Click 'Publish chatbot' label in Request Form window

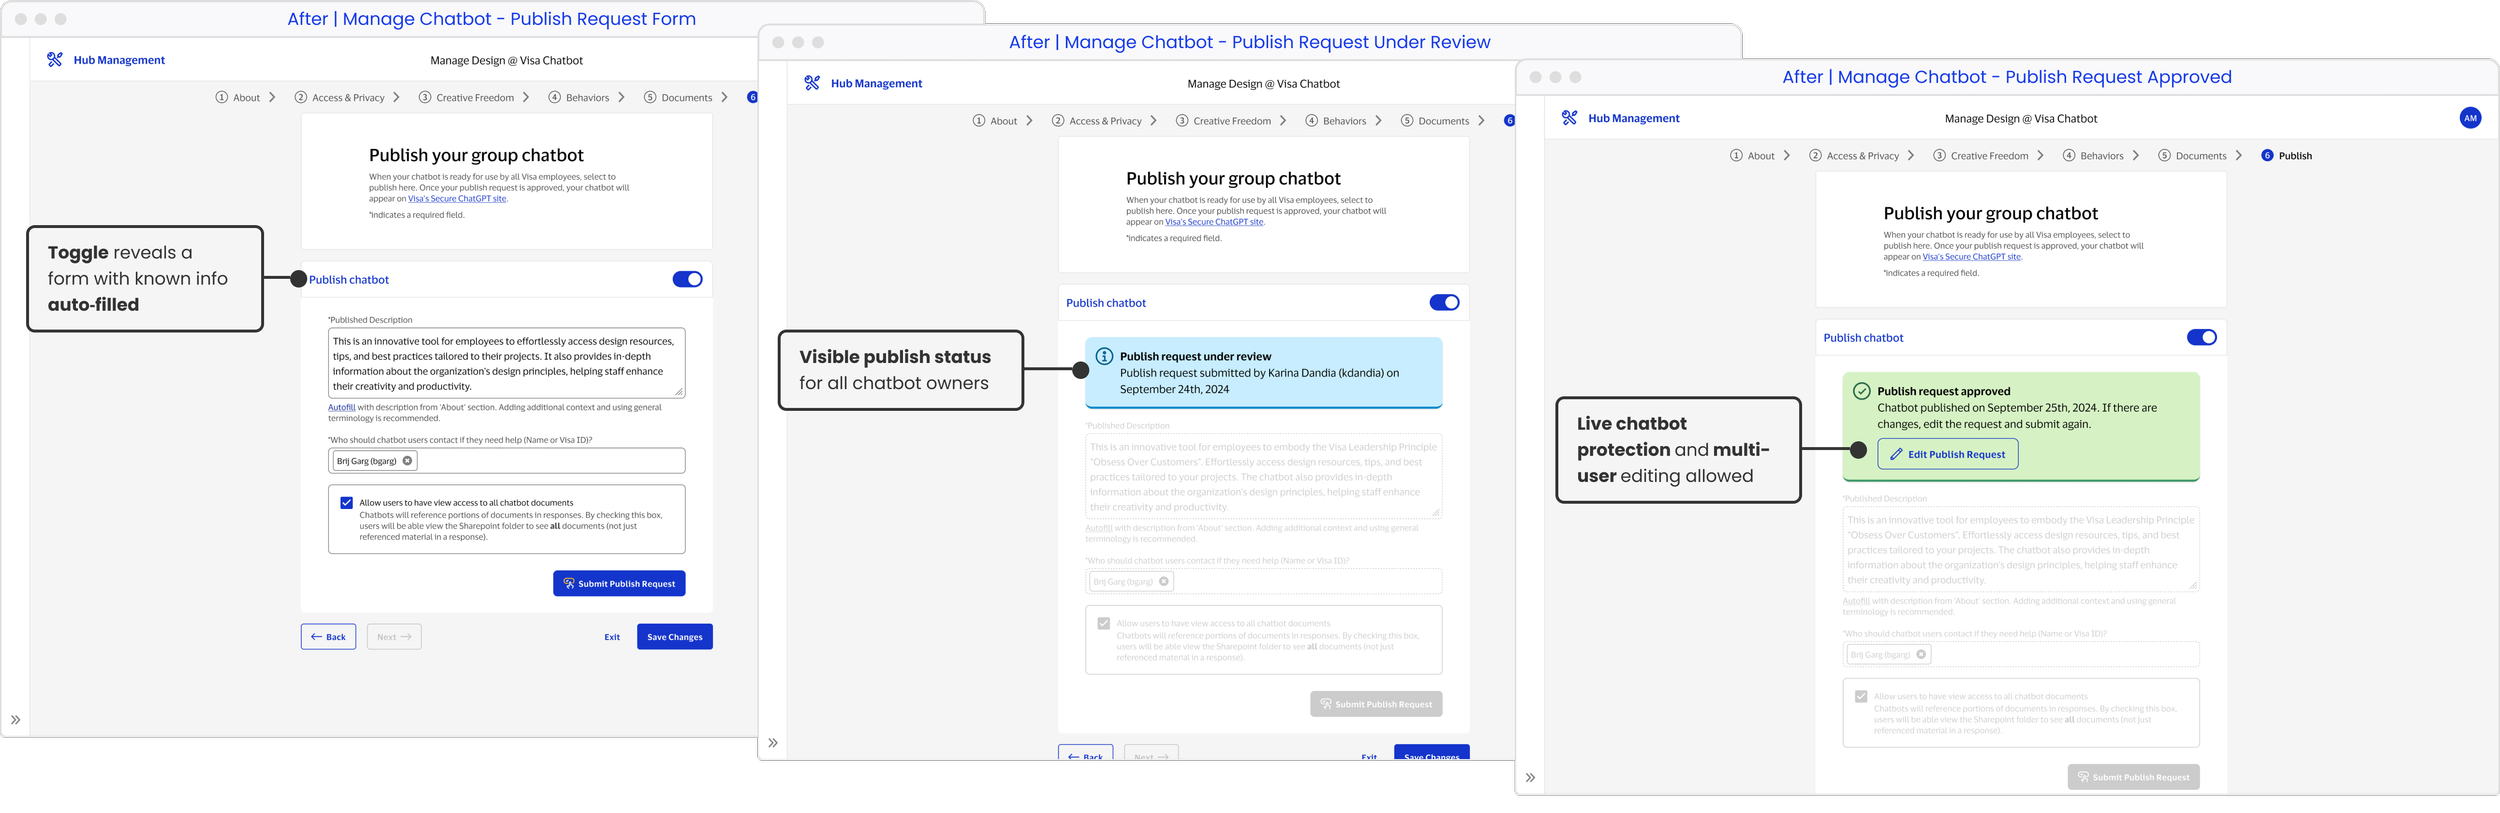click(349, 280)
